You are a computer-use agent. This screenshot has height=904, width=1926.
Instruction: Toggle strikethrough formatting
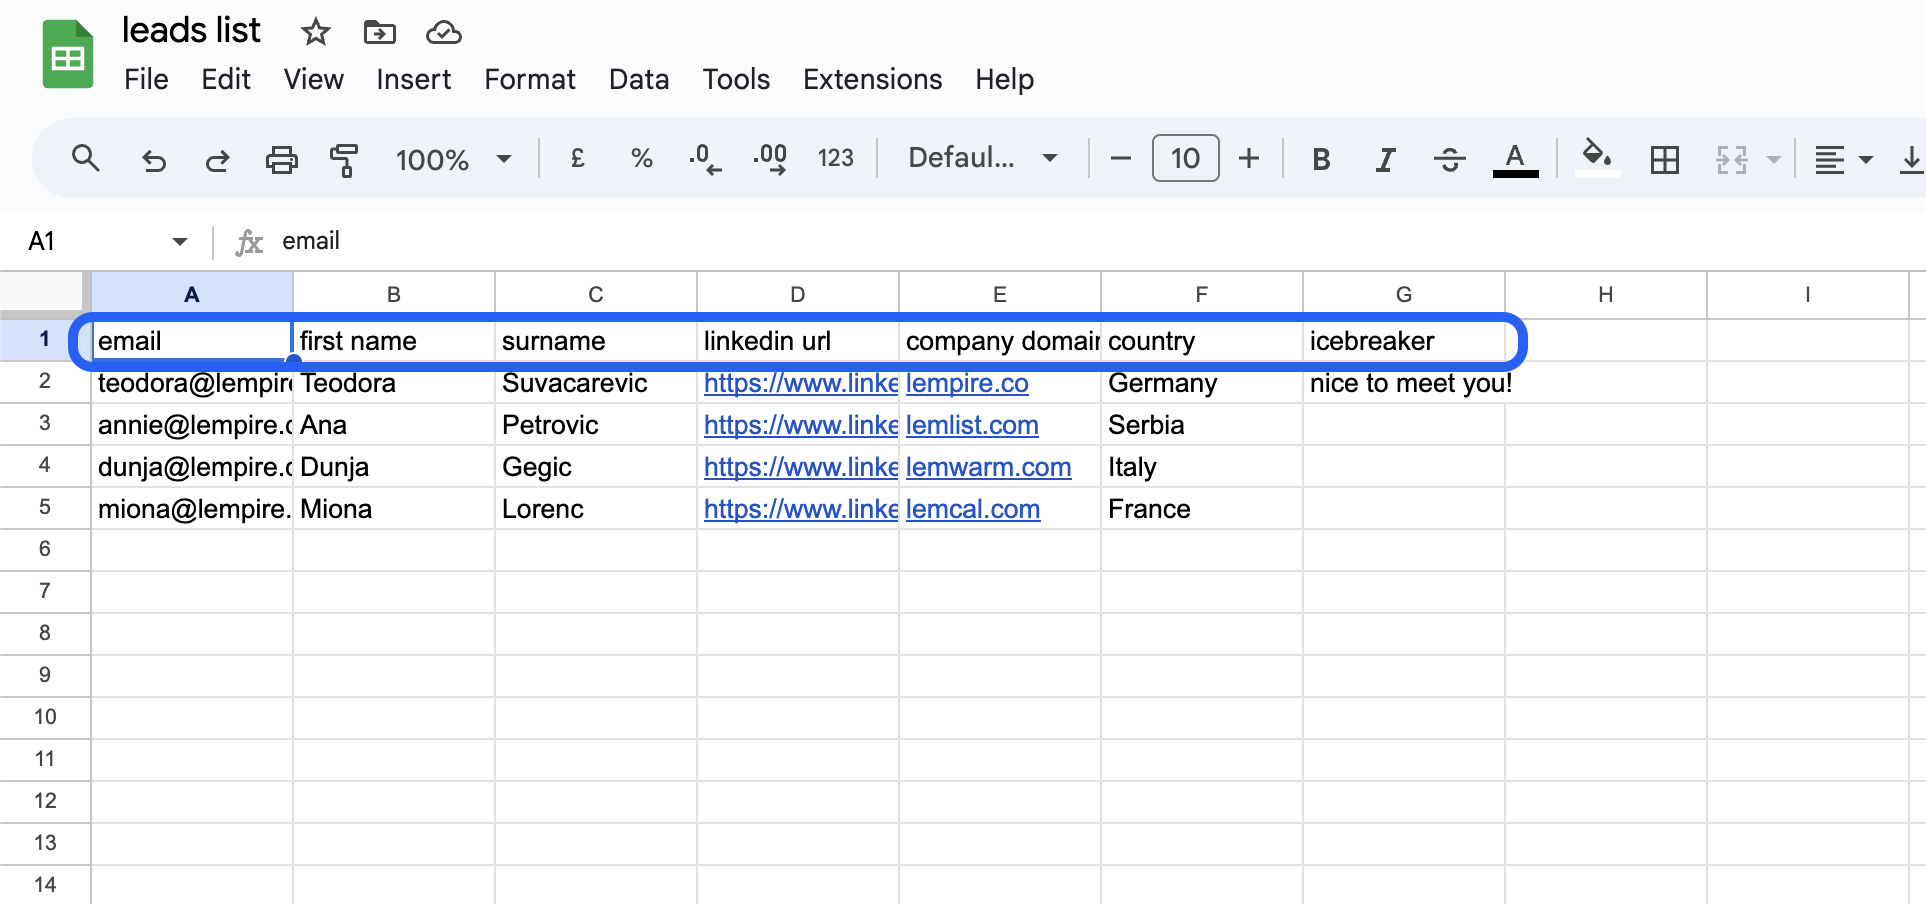pos(1450,158)
